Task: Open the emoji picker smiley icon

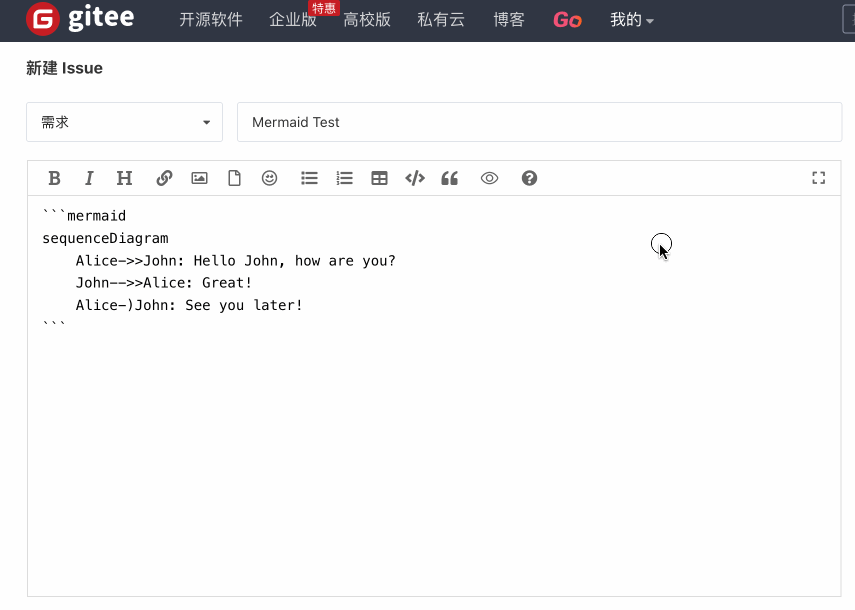Action: coord(269,178)
